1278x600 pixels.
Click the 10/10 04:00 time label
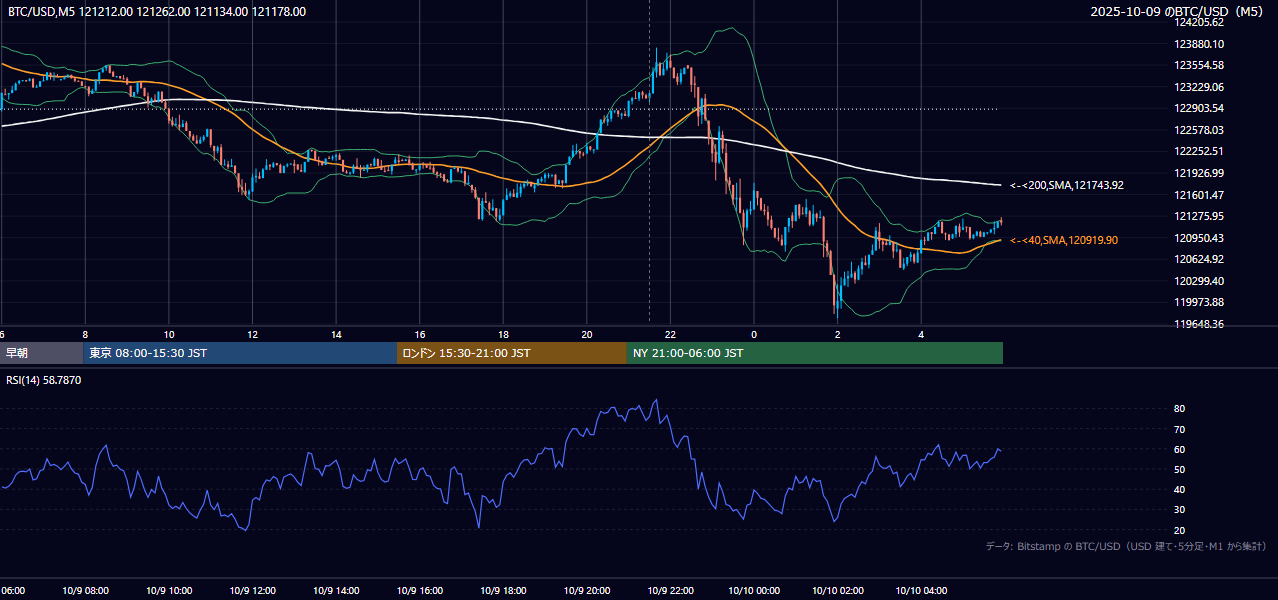tap(922, 591)
